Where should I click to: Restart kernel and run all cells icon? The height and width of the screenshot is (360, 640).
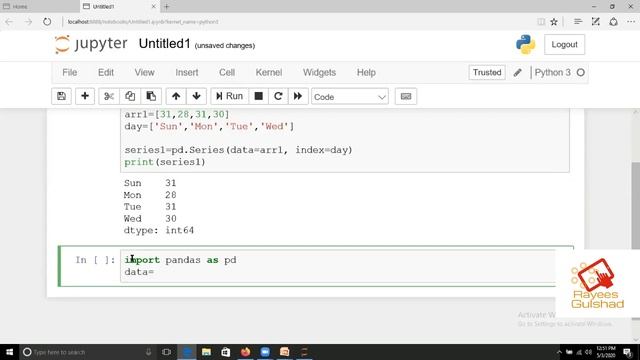(298, 96)
